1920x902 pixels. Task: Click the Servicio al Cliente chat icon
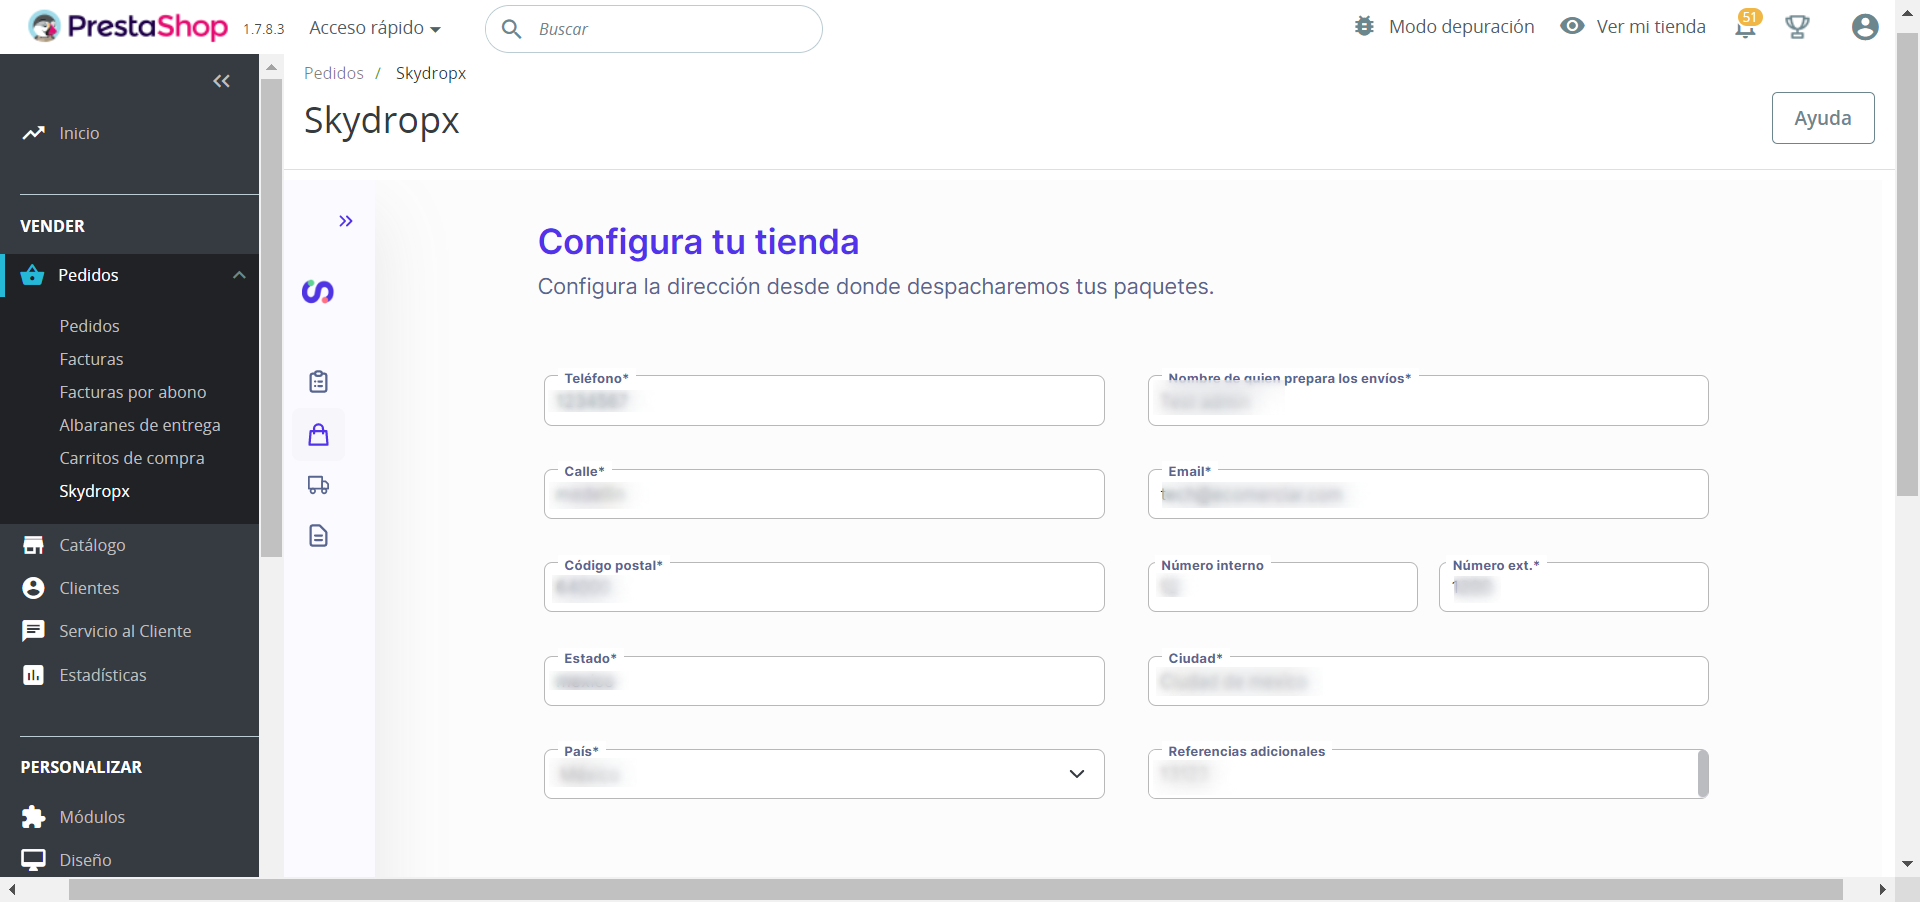pyautogui.click(x=33, y=631)
